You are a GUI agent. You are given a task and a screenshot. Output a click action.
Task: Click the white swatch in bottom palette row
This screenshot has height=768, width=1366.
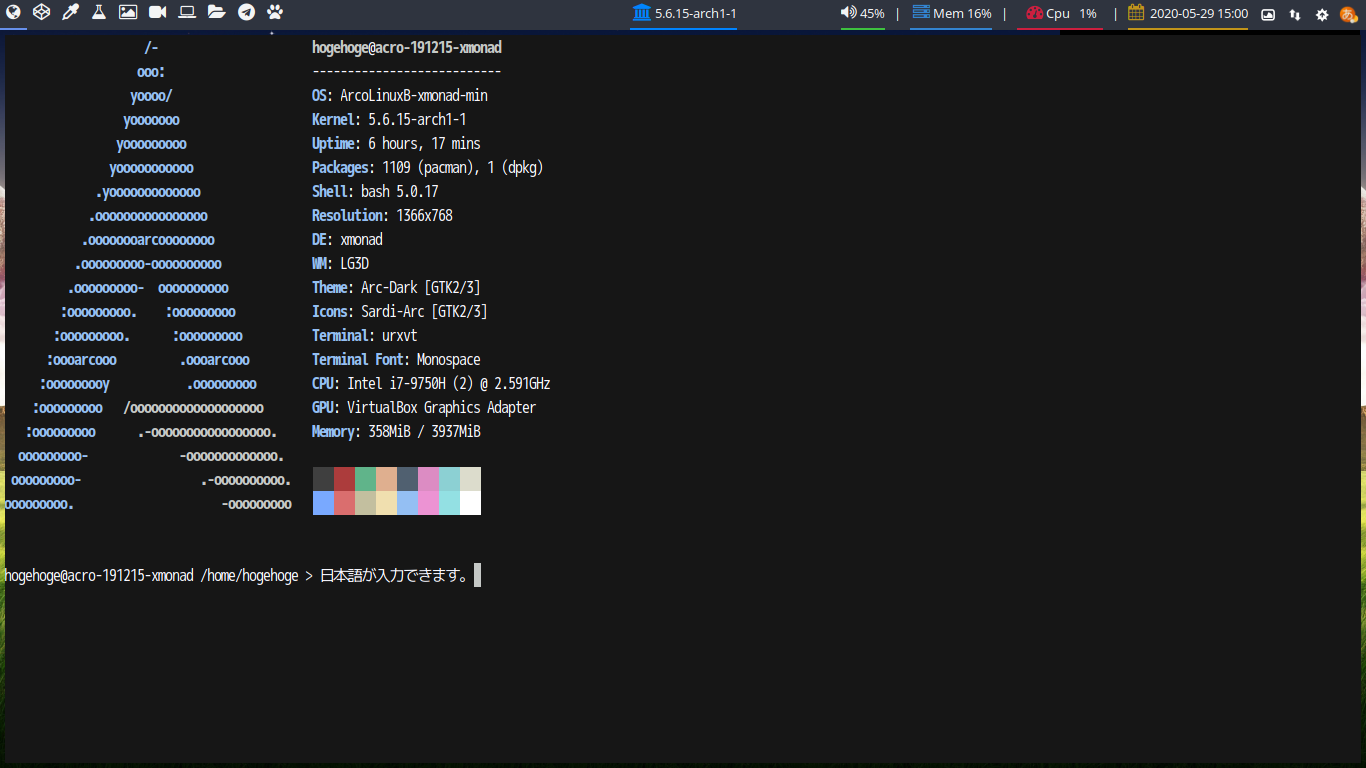[x=470, y=503]
